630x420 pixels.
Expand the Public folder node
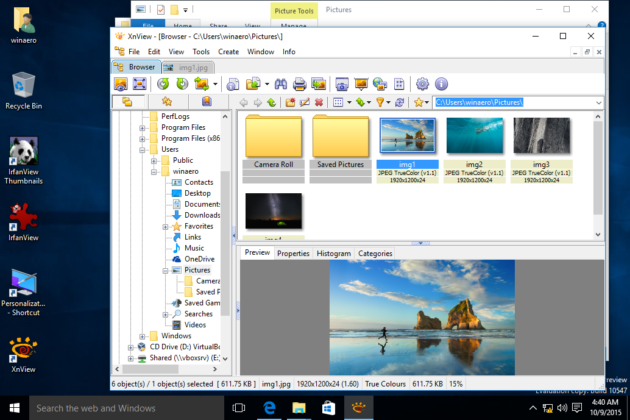click(154, 161)
